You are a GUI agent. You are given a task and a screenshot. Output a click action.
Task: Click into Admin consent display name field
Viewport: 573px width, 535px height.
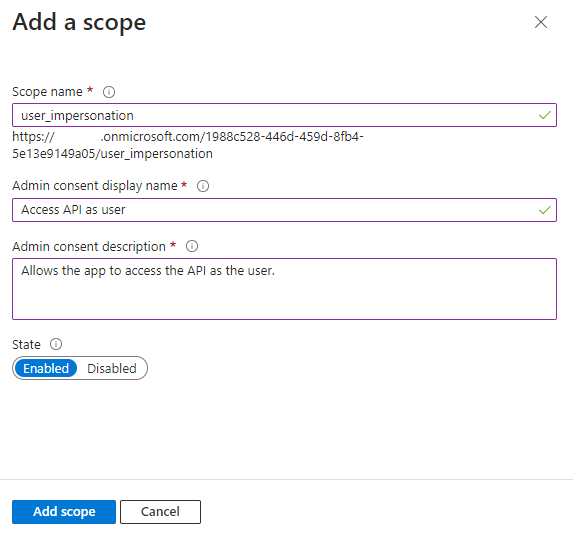(284, 210)
